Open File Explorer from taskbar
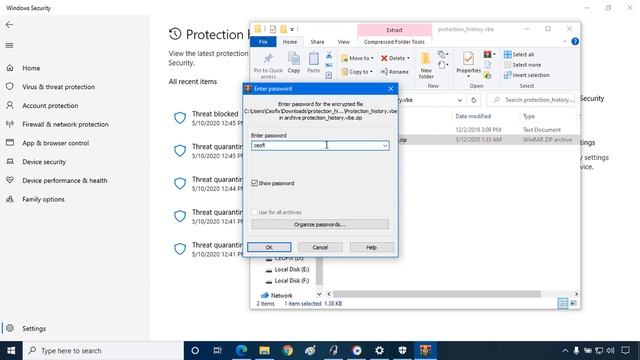640x360 pixels. pyautogui.click(x=264, y=351)
